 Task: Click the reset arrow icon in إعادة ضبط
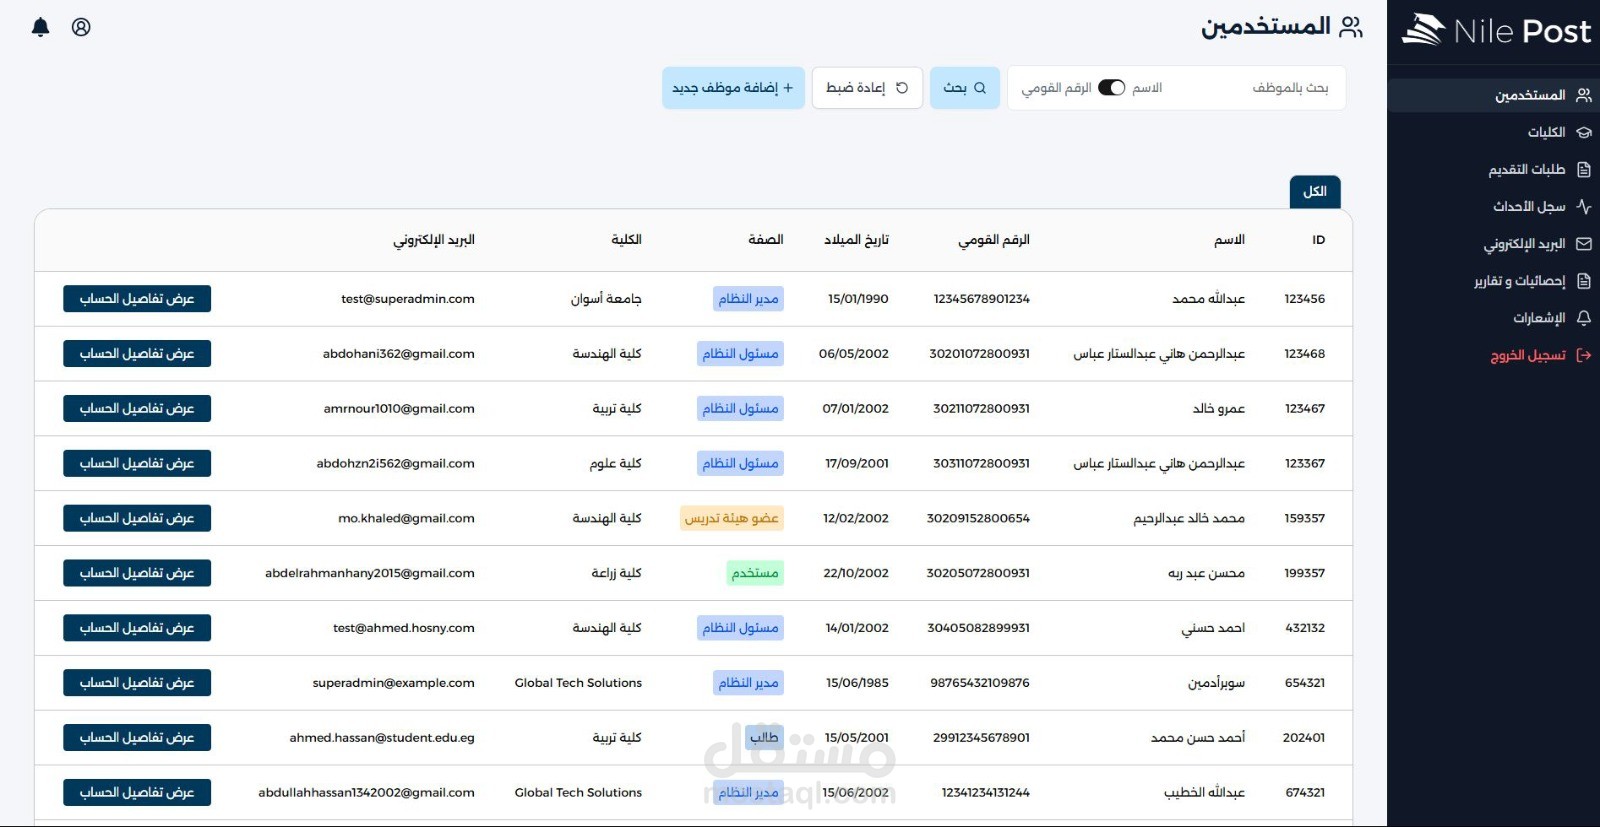[902, 88]
